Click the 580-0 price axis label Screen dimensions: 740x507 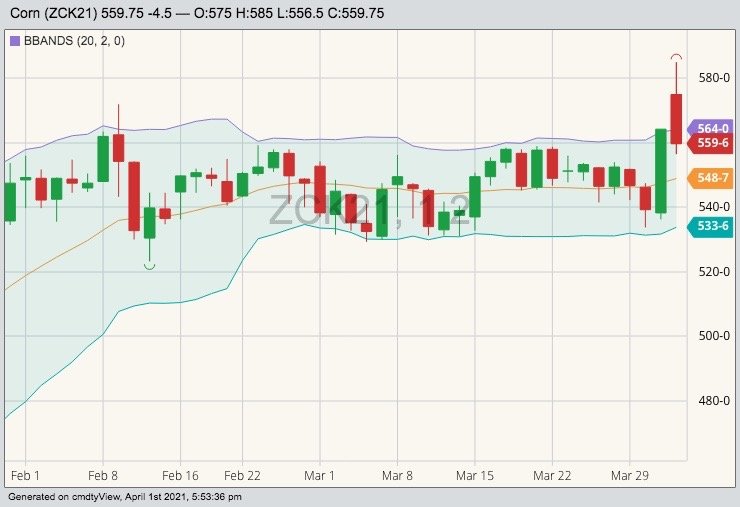pos(712,78)
